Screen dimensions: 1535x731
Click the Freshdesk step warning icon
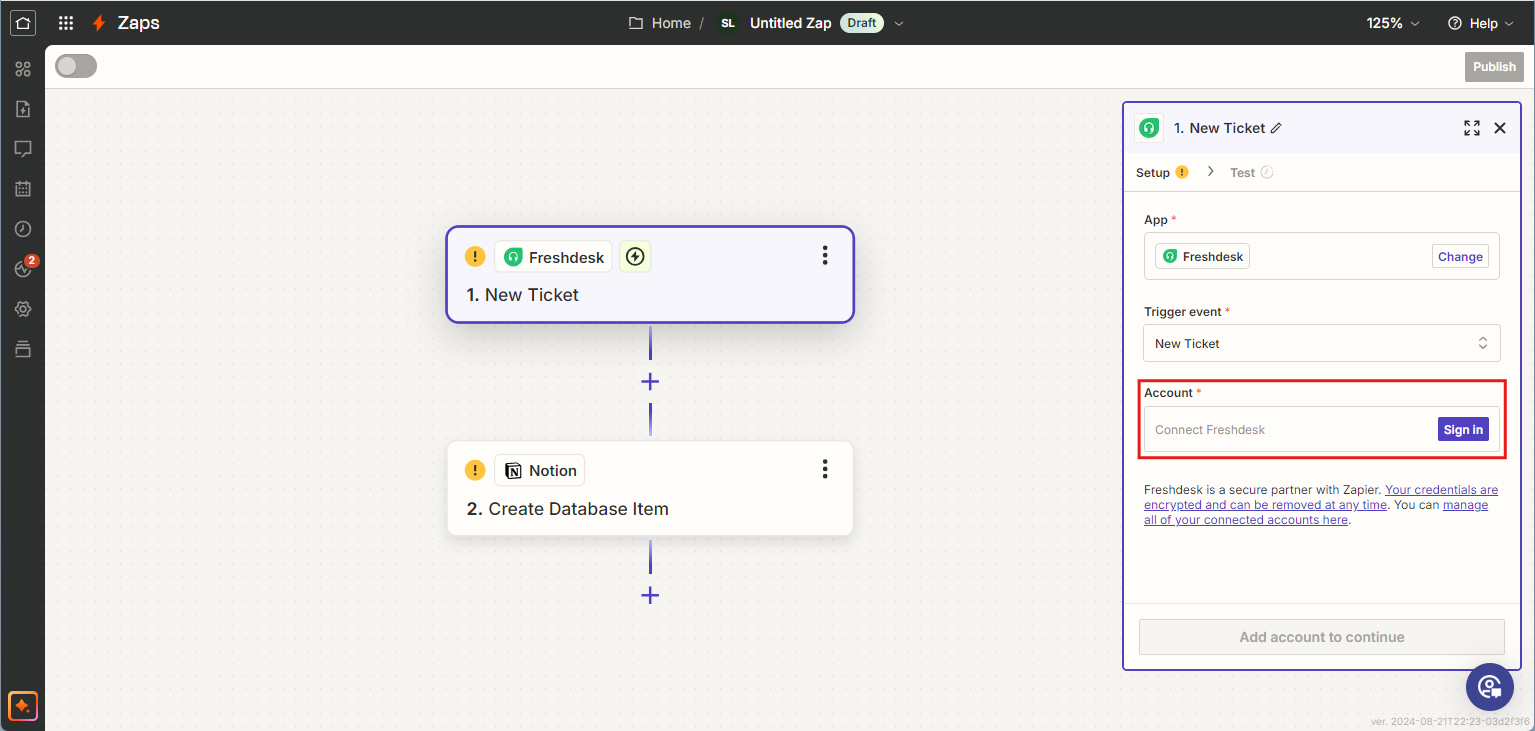475,257
